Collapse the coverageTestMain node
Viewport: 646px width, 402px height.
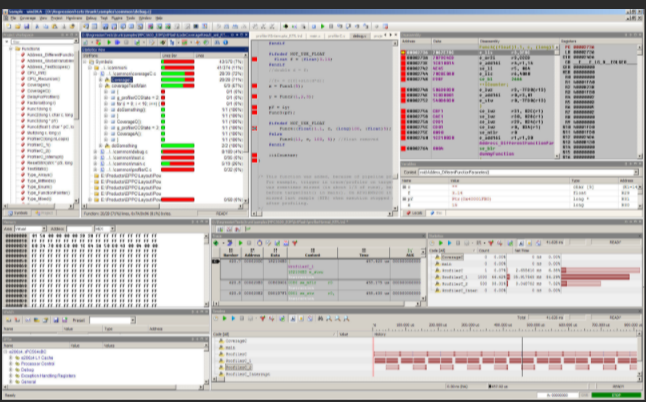pos(101,86)
